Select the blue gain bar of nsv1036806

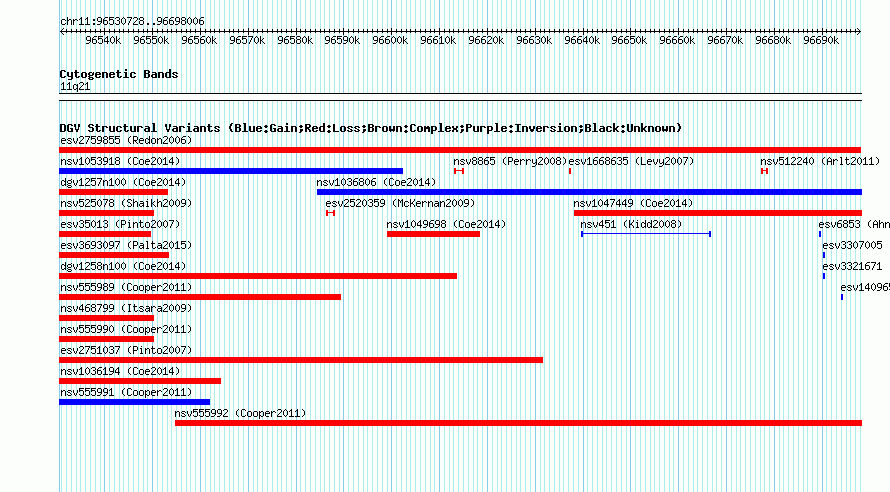589,192
